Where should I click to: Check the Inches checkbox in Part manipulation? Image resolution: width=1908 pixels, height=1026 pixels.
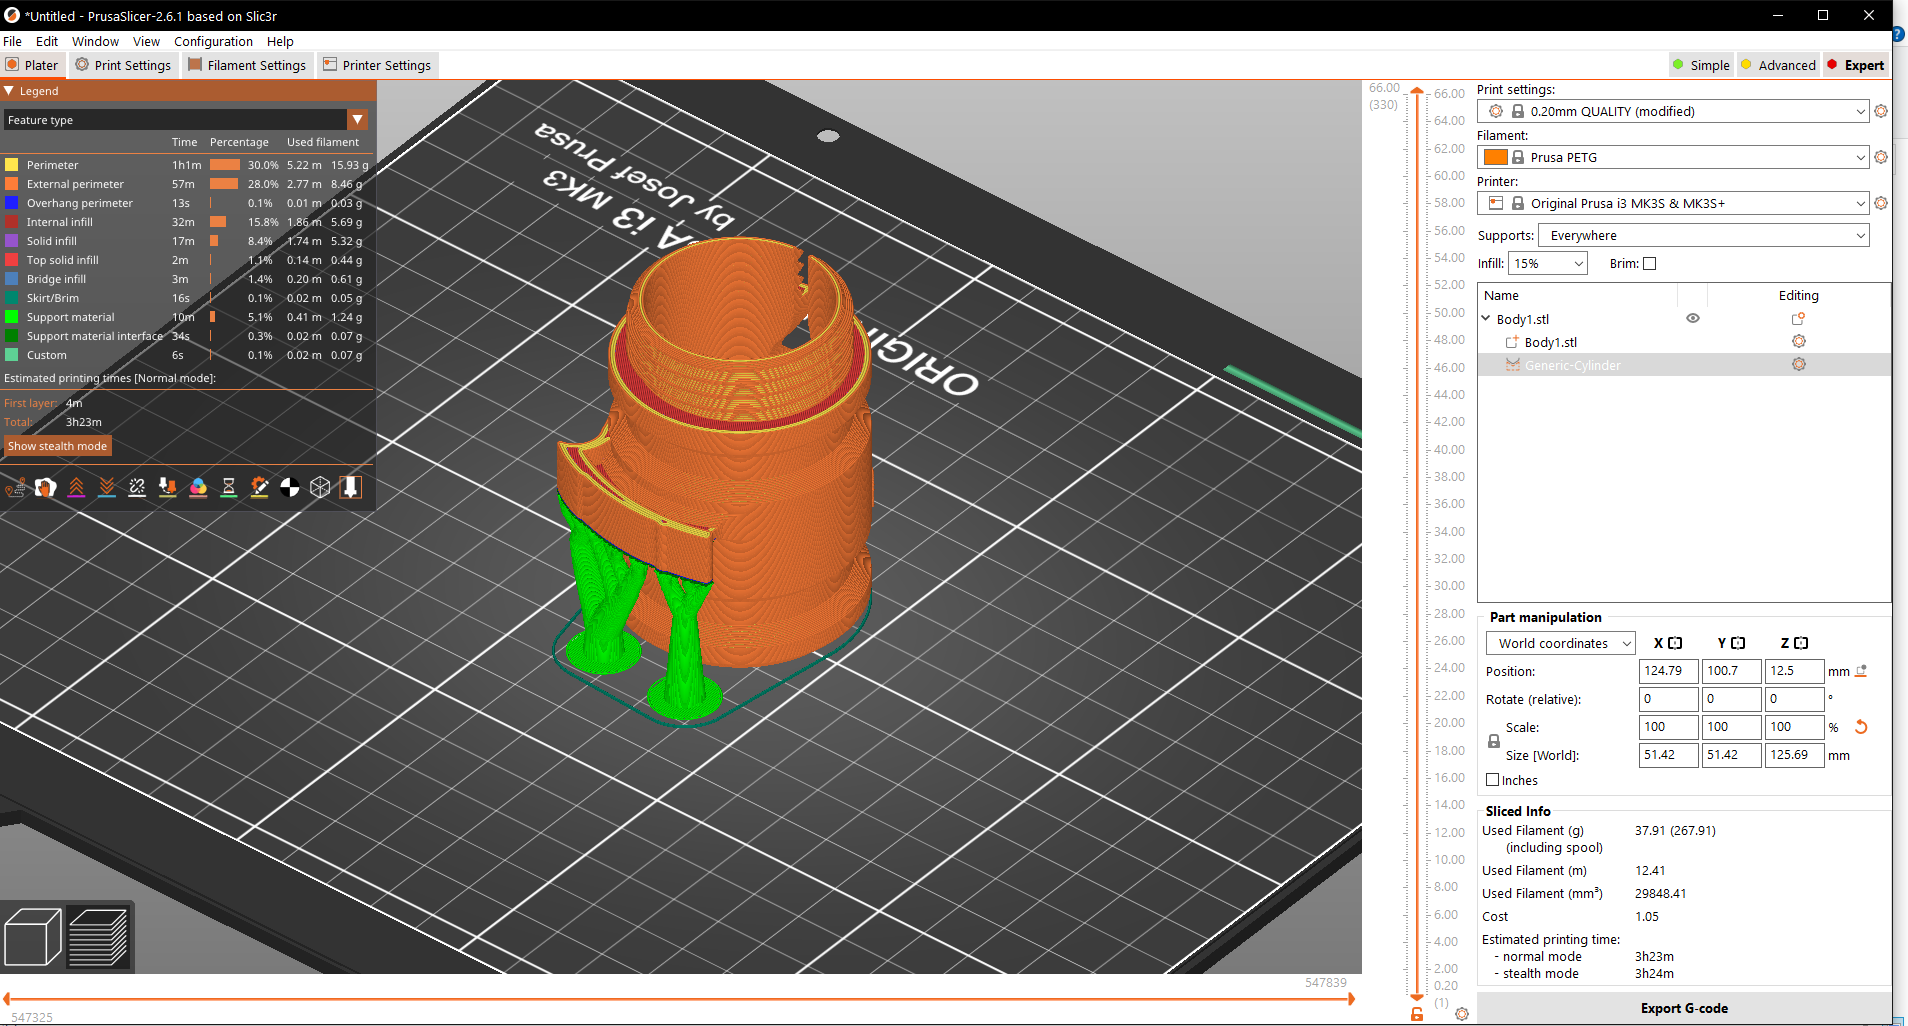click(x=1495, y=780)
